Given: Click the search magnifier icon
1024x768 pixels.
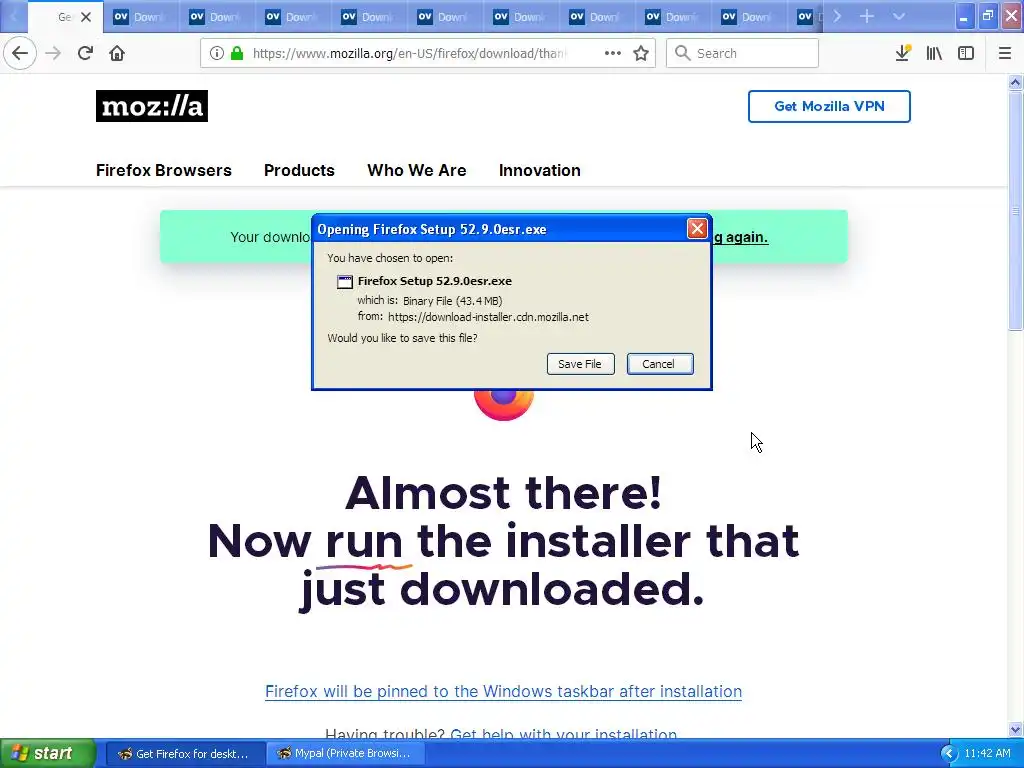Looking at the screenshot, I should coord(682,54).
